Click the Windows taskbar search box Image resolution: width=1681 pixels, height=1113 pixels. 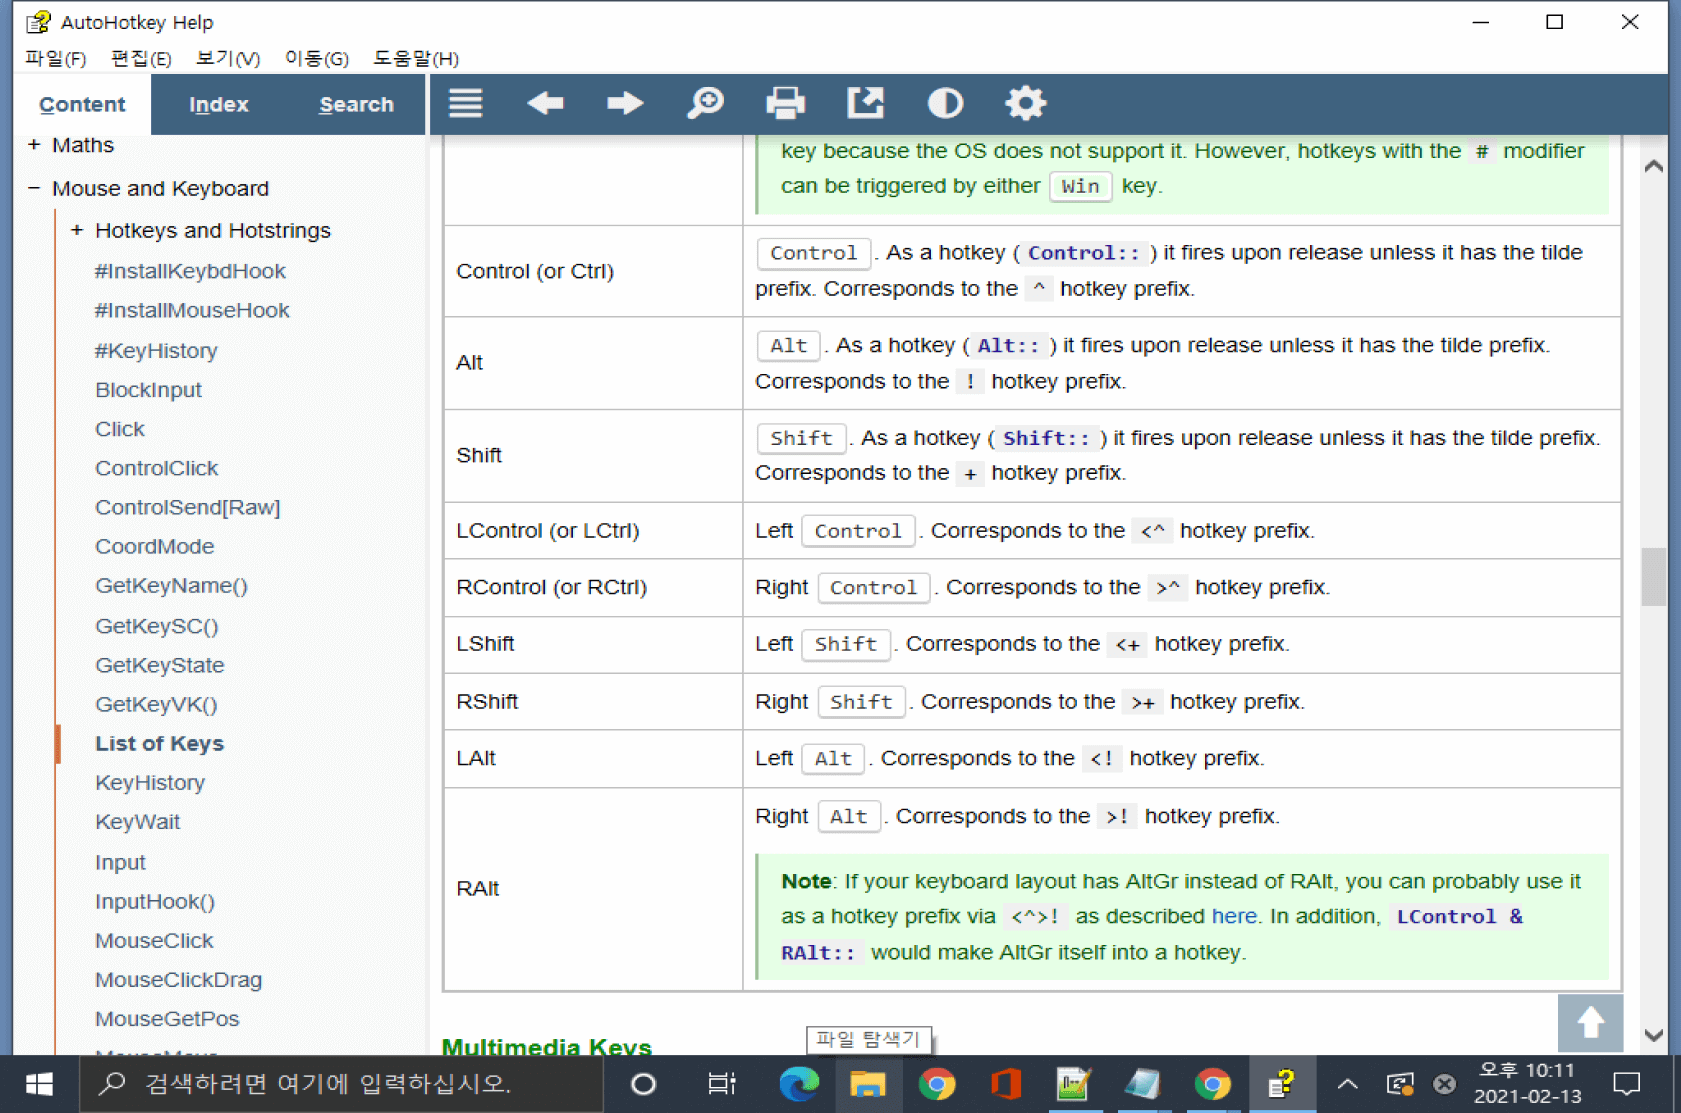tap(340, 1084)
